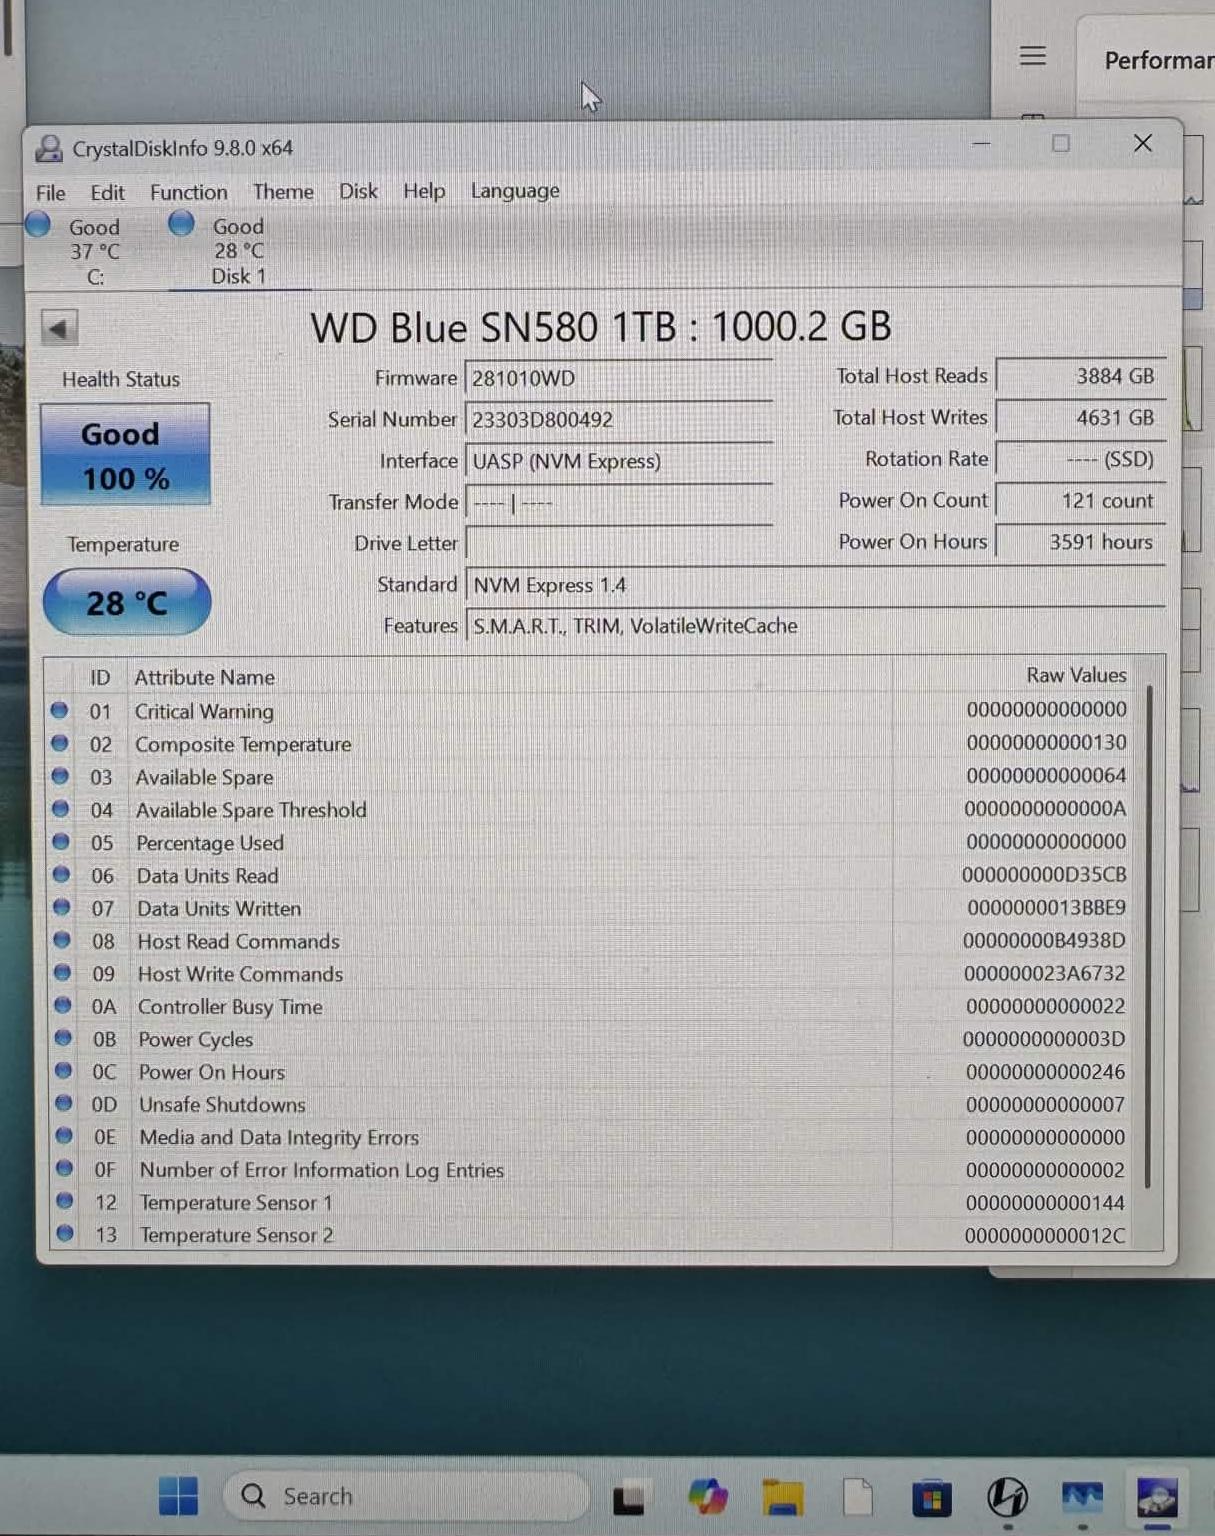
Task: Click the status dot of Composite Temperature row
Action: click(x=60, y=743)
